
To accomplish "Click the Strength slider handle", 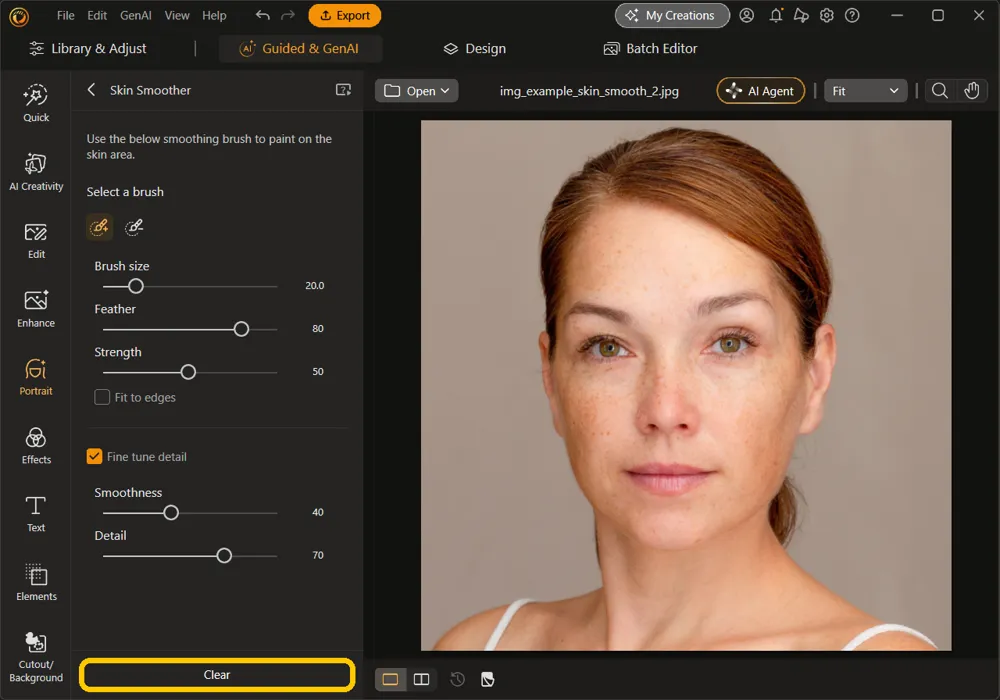I will click(188, 372).
